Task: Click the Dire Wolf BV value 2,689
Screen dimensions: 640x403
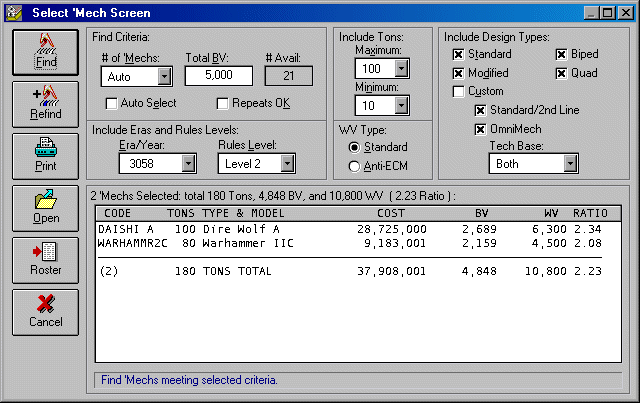Action: click(479, 229)
